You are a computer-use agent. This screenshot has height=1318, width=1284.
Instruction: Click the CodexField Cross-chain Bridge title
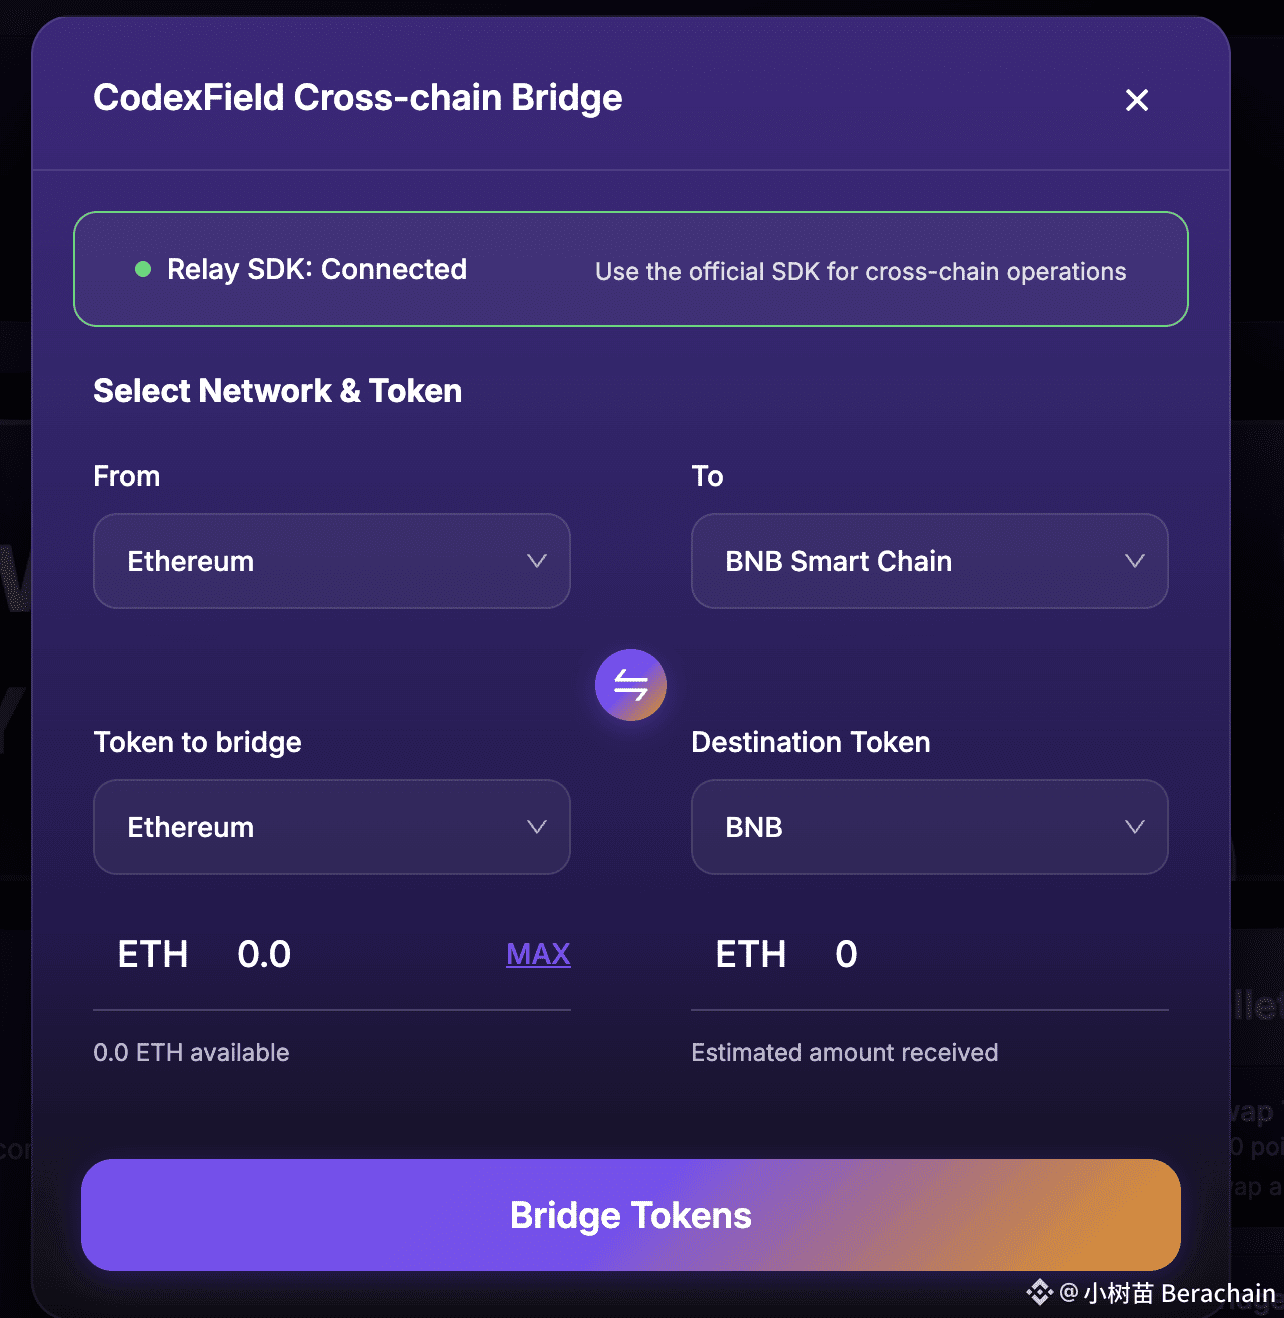point(357,98)
